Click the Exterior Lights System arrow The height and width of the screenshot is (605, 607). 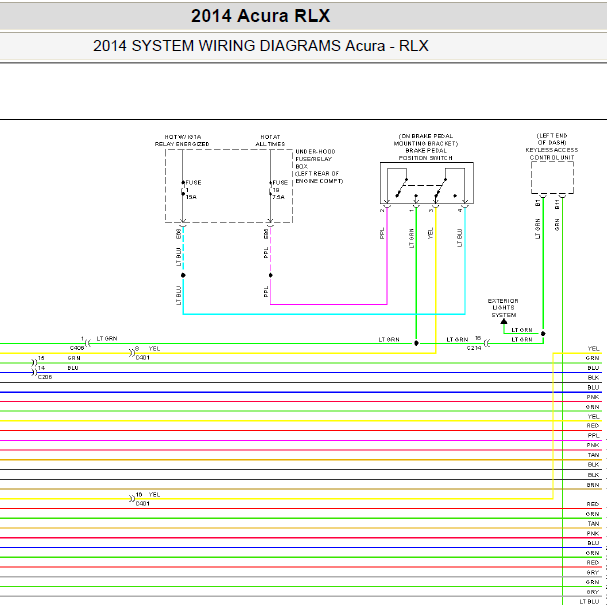point(504,321)
